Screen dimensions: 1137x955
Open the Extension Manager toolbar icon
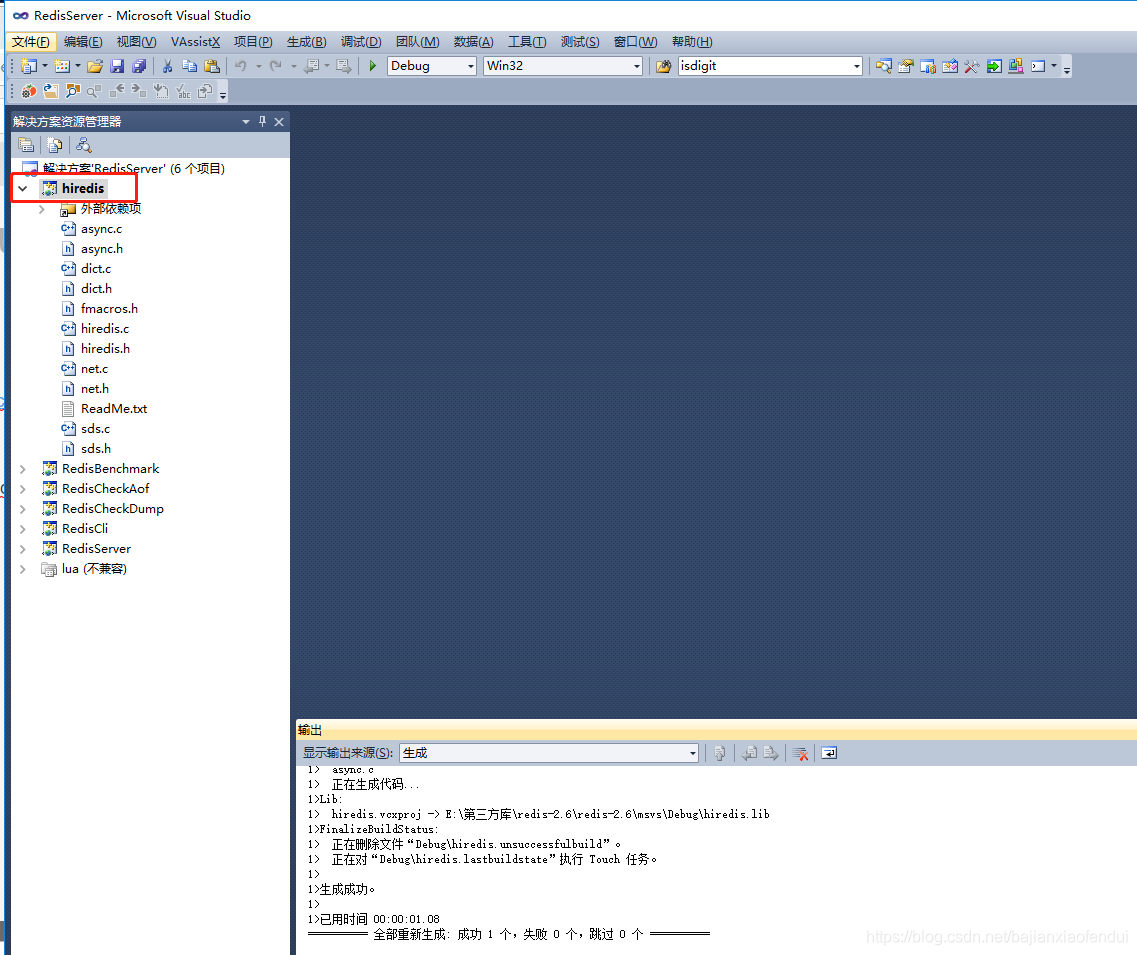coord(1016,66)
